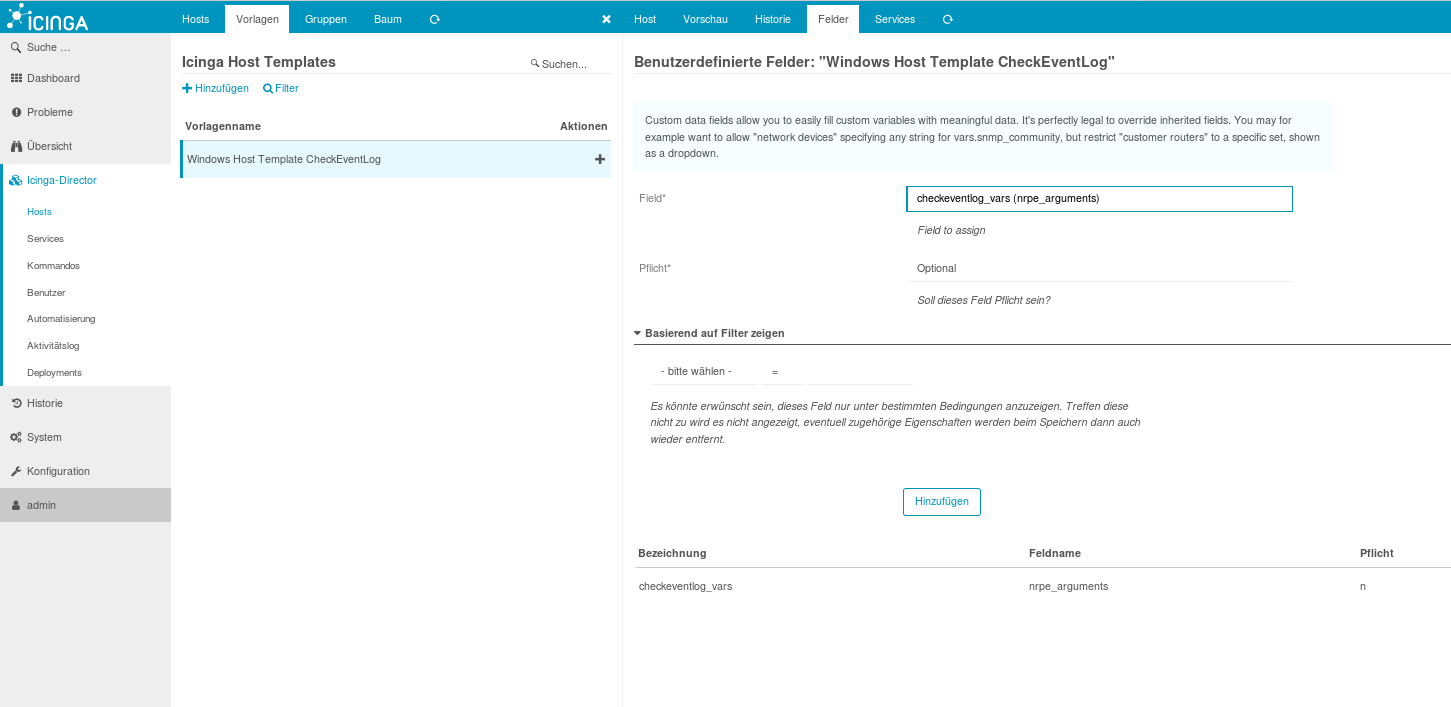Switch to the Vorschau tab
The width and height of the screenshot is (1451, 707).
[705, 19]
